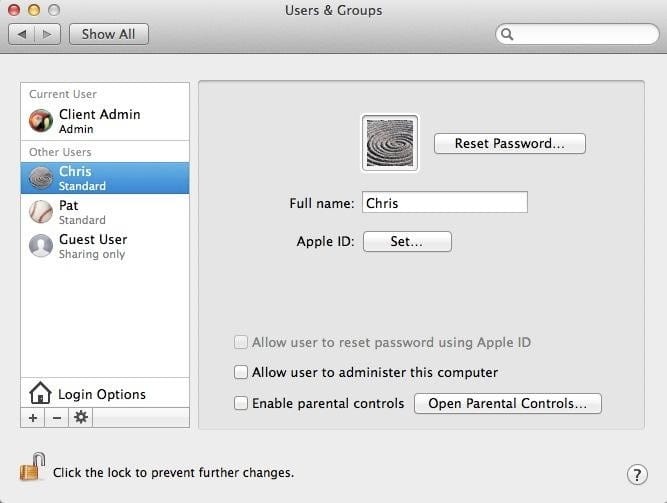The height and width of the screenshot is (503, 667).
Task: Toggle Enable parental controls checkbox
Action: point(240,403)
